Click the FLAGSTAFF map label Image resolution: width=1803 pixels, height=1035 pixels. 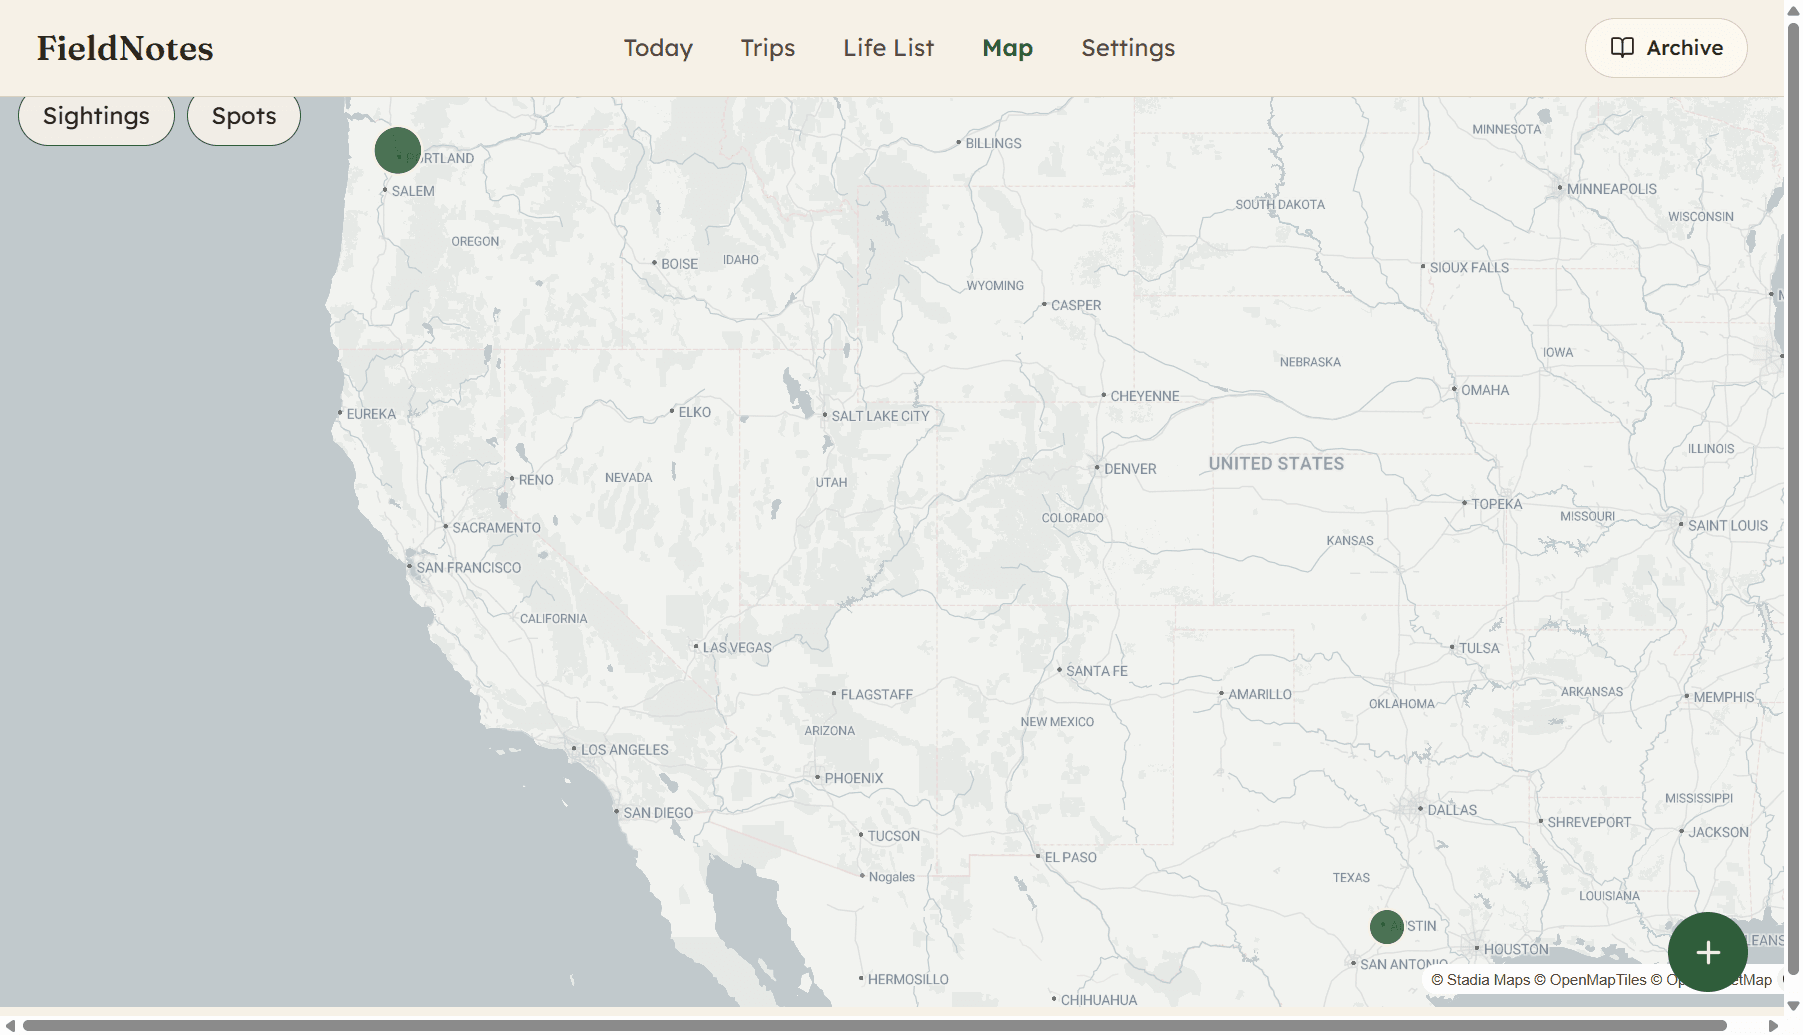pos(877,695)
